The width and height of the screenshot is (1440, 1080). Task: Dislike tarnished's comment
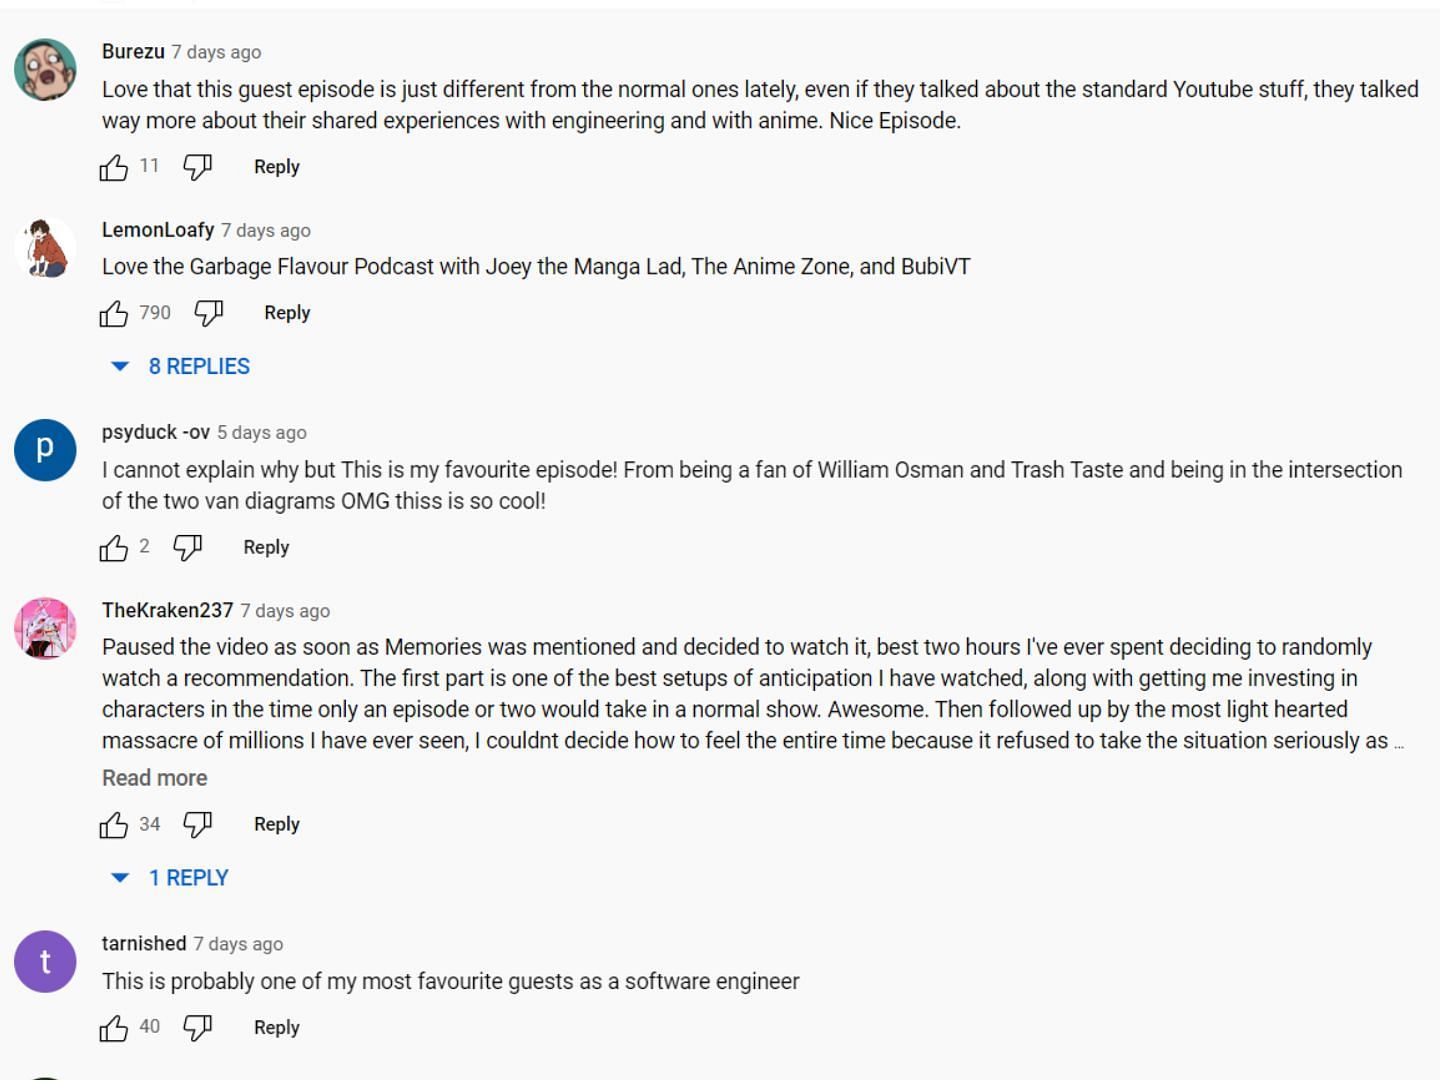(x=197, y=1028)
